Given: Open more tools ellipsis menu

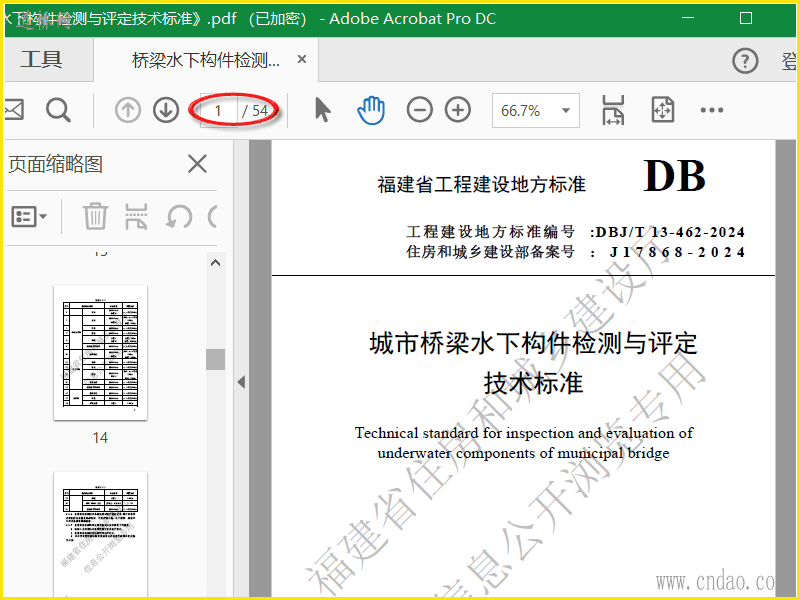Looking at the screenshot, I should [x=712, y=110].
